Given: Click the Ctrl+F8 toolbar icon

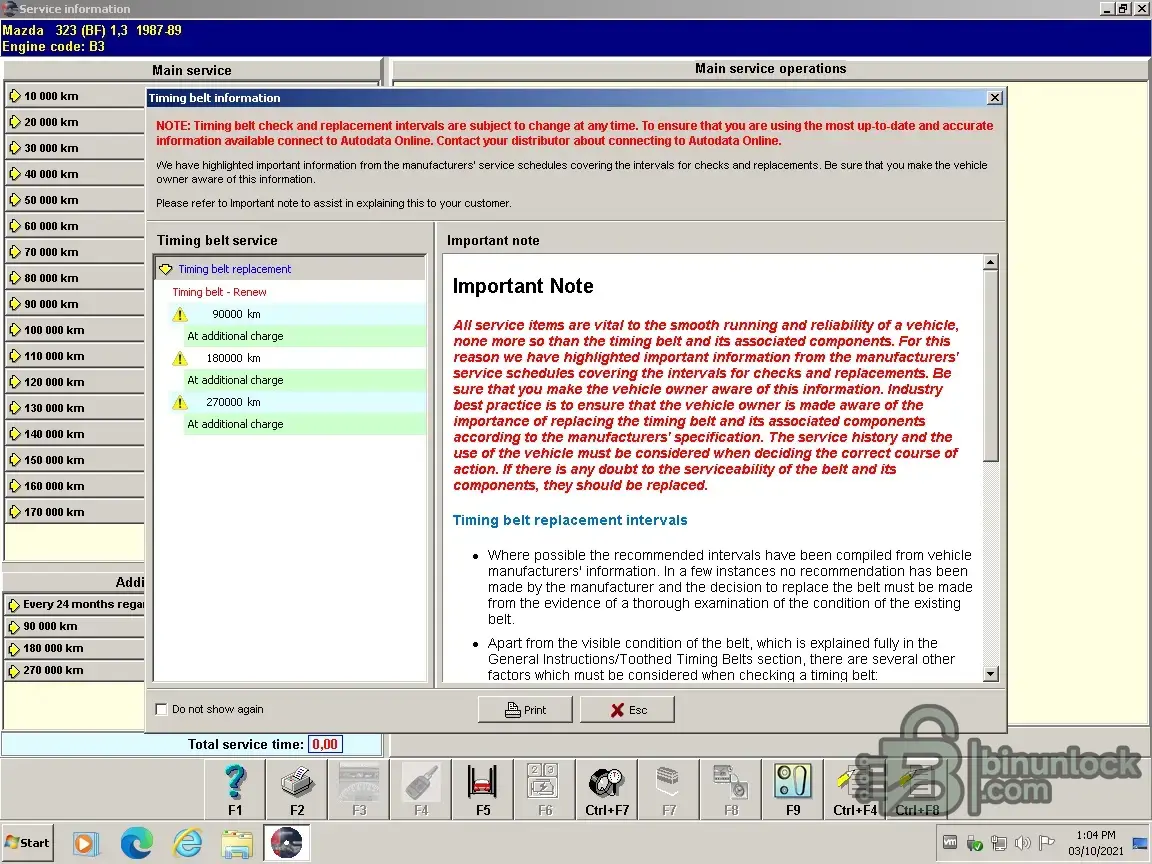Looking at the screenshot, I should pyautogui.click(x=917, y=782).
